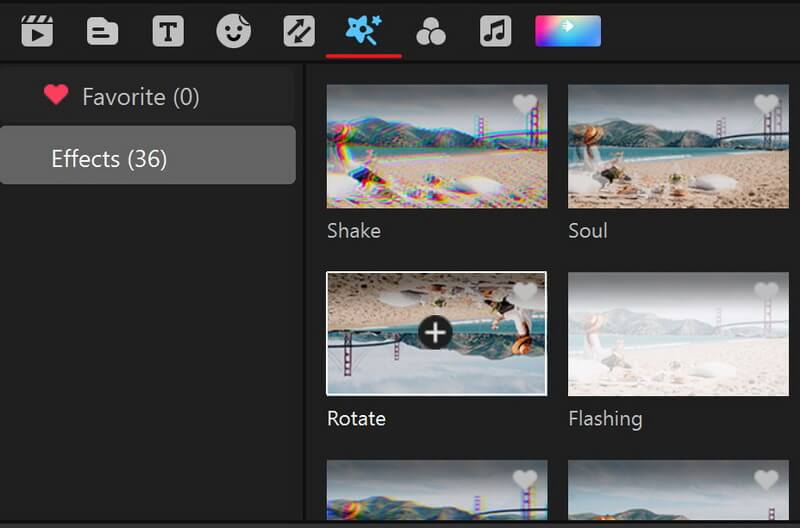800x528 pixels.
Task: Click the Flashing effect label
Action: tap(606, 419)
